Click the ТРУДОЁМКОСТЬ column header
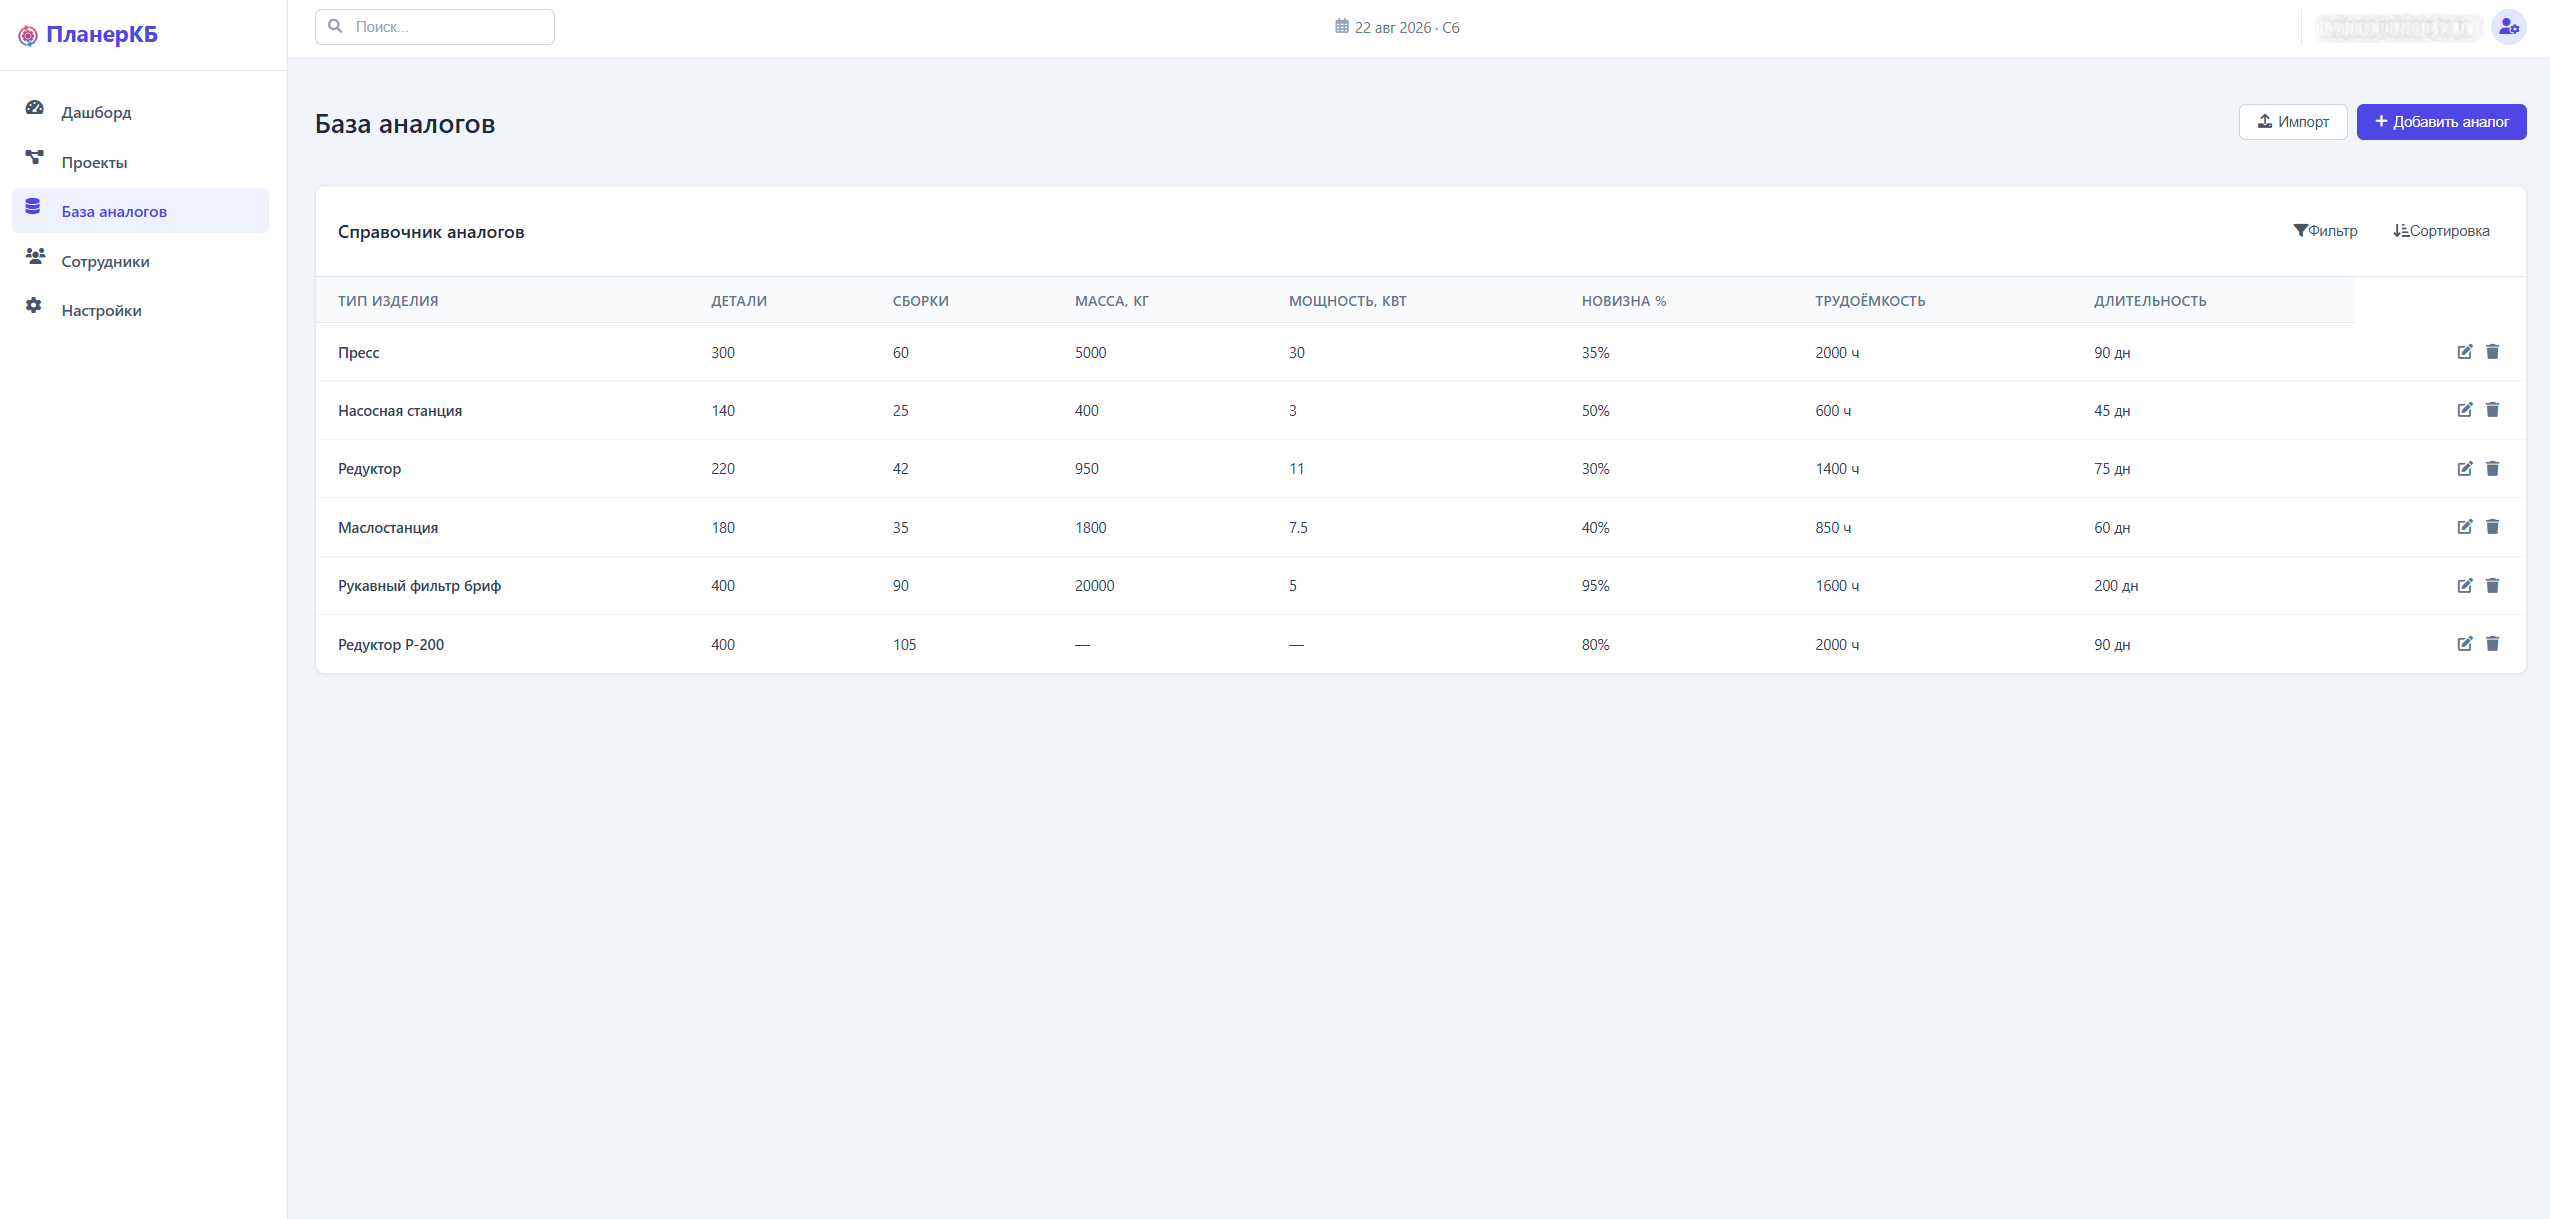 click(x=1870, y=301)
